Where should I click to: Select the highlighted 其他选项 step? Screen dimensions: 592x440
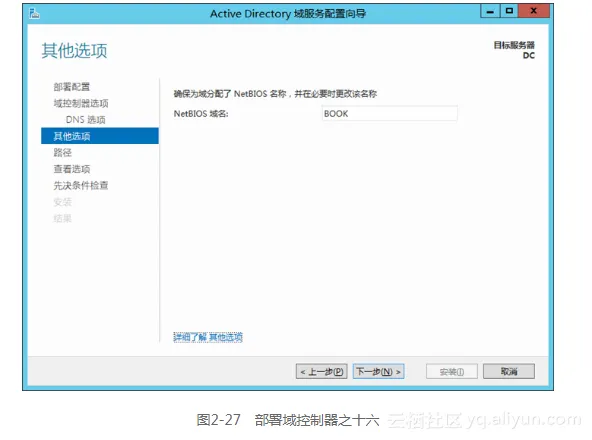click(100, 136)
